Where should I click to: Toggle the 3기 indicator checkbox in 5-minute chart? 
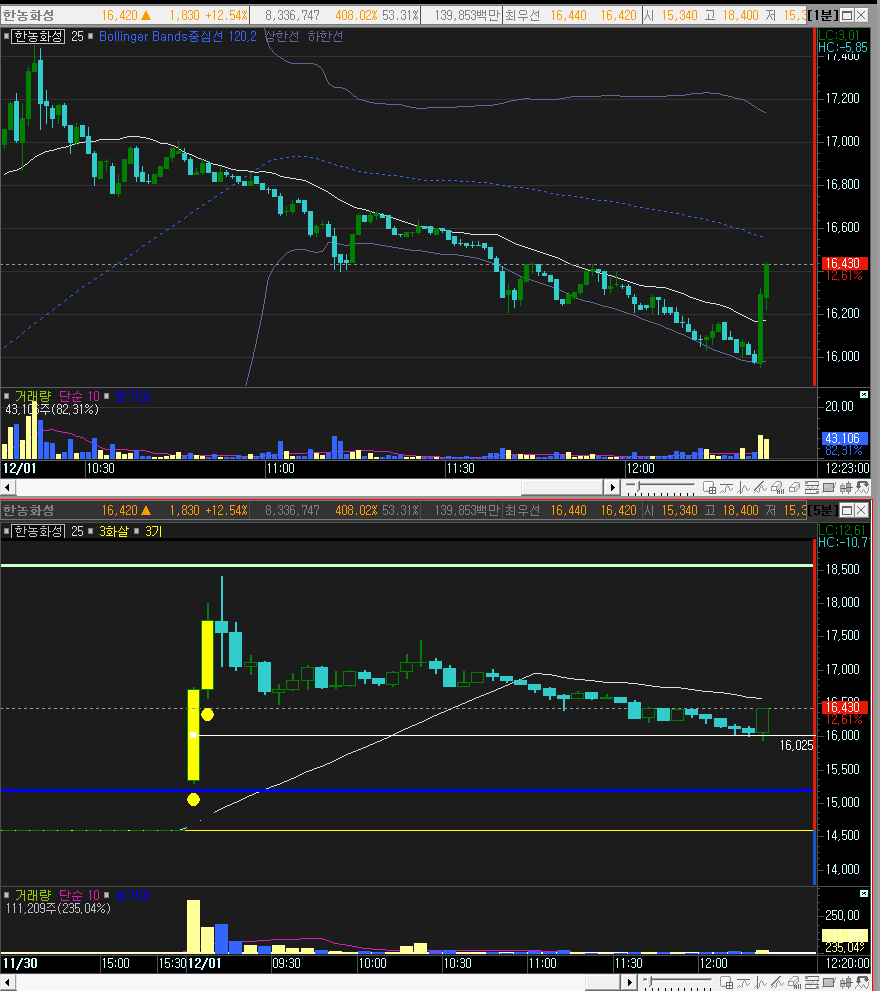click(x=137, y=532)
